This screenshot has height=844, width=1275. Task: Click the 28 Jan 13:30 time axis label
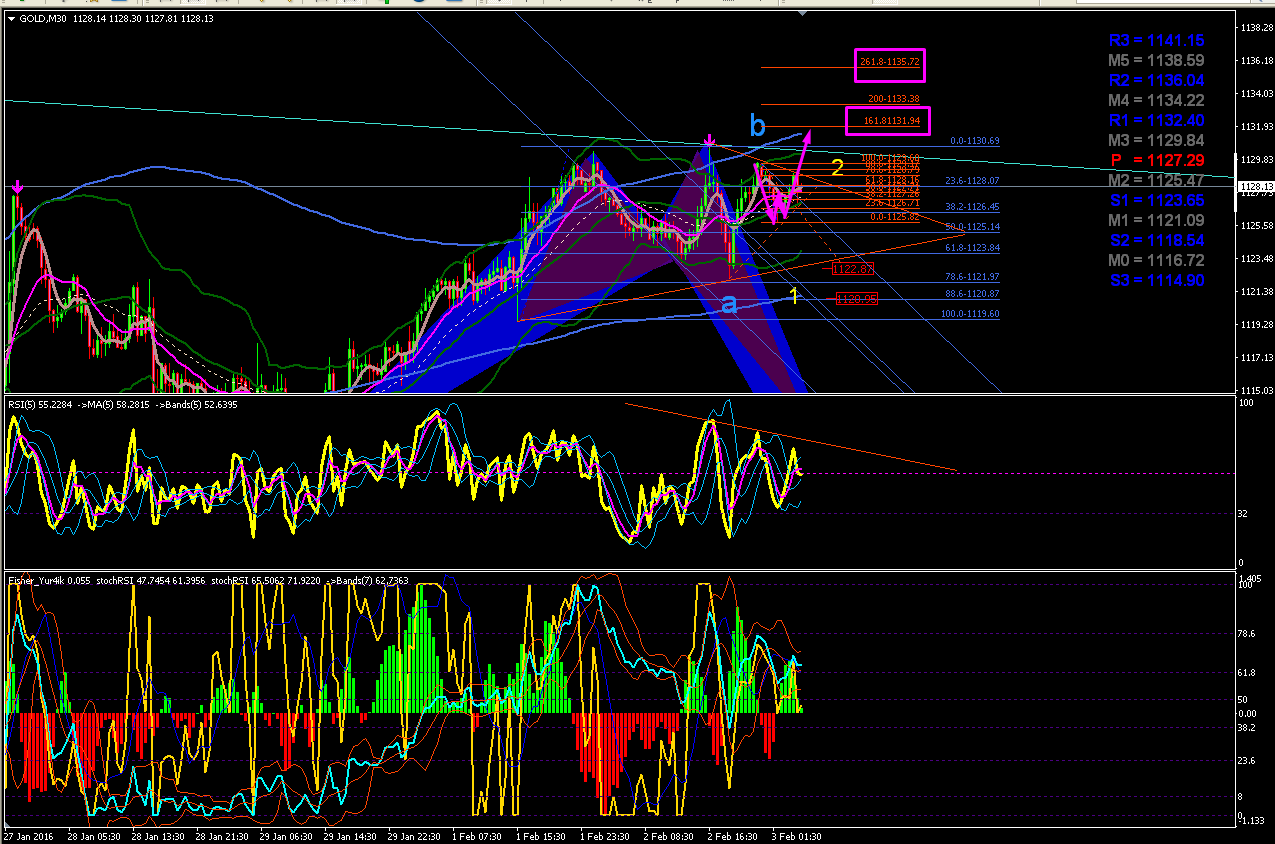click(x=157, y=836)
